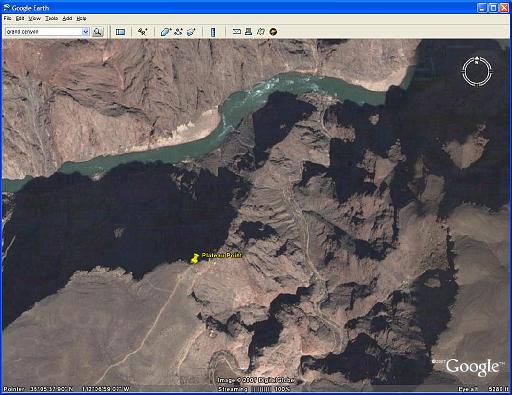Click the Streaming 100% progress indicator
This screenshot has height=395, width=512.
coord(254,389)
